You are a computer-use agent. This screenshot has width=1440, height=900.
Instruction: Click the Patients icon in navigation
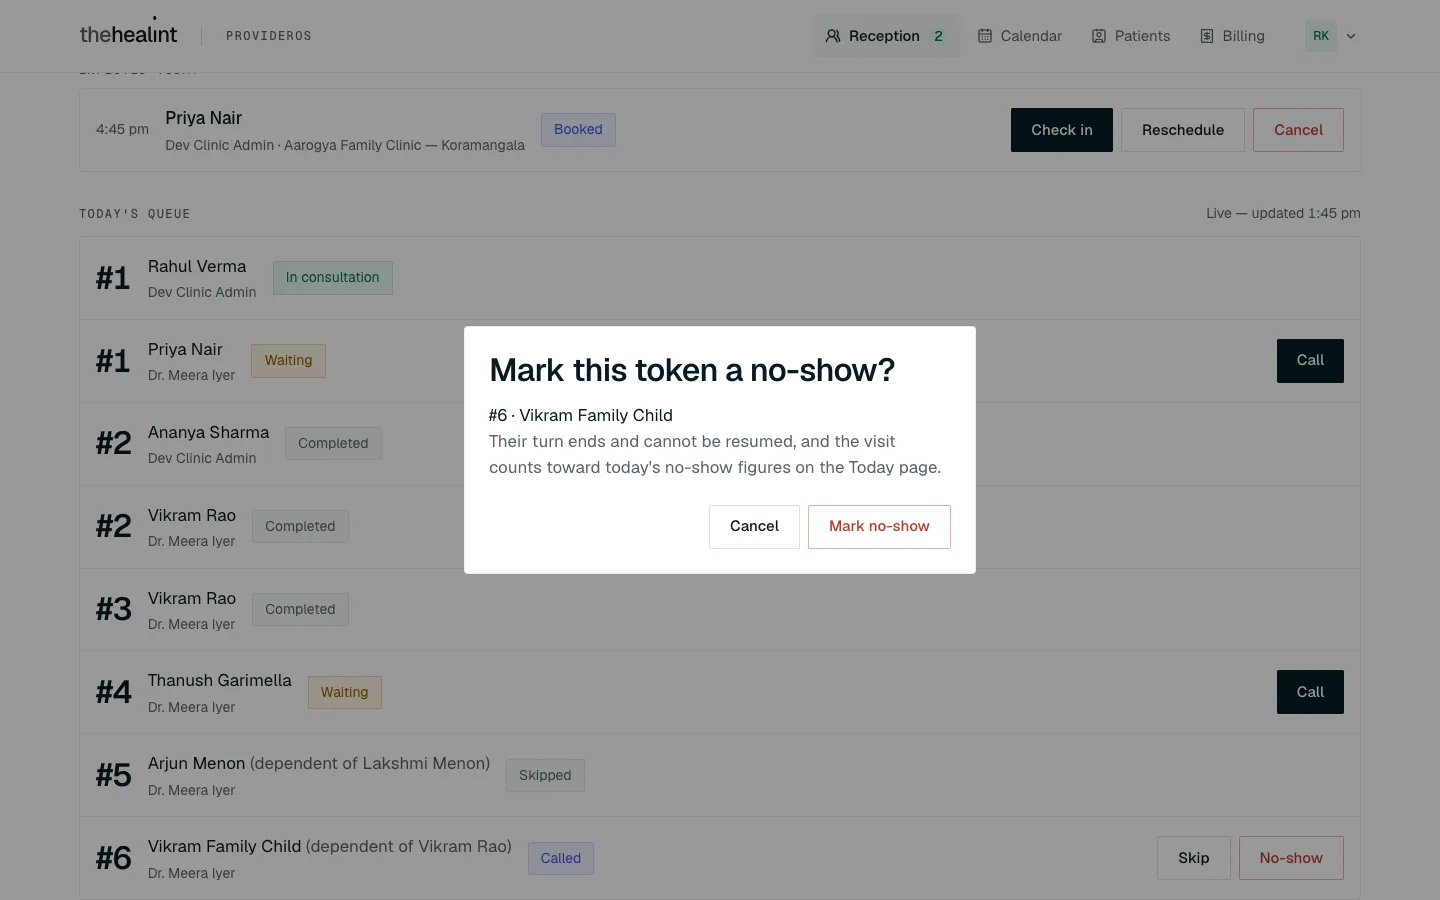1099,36
